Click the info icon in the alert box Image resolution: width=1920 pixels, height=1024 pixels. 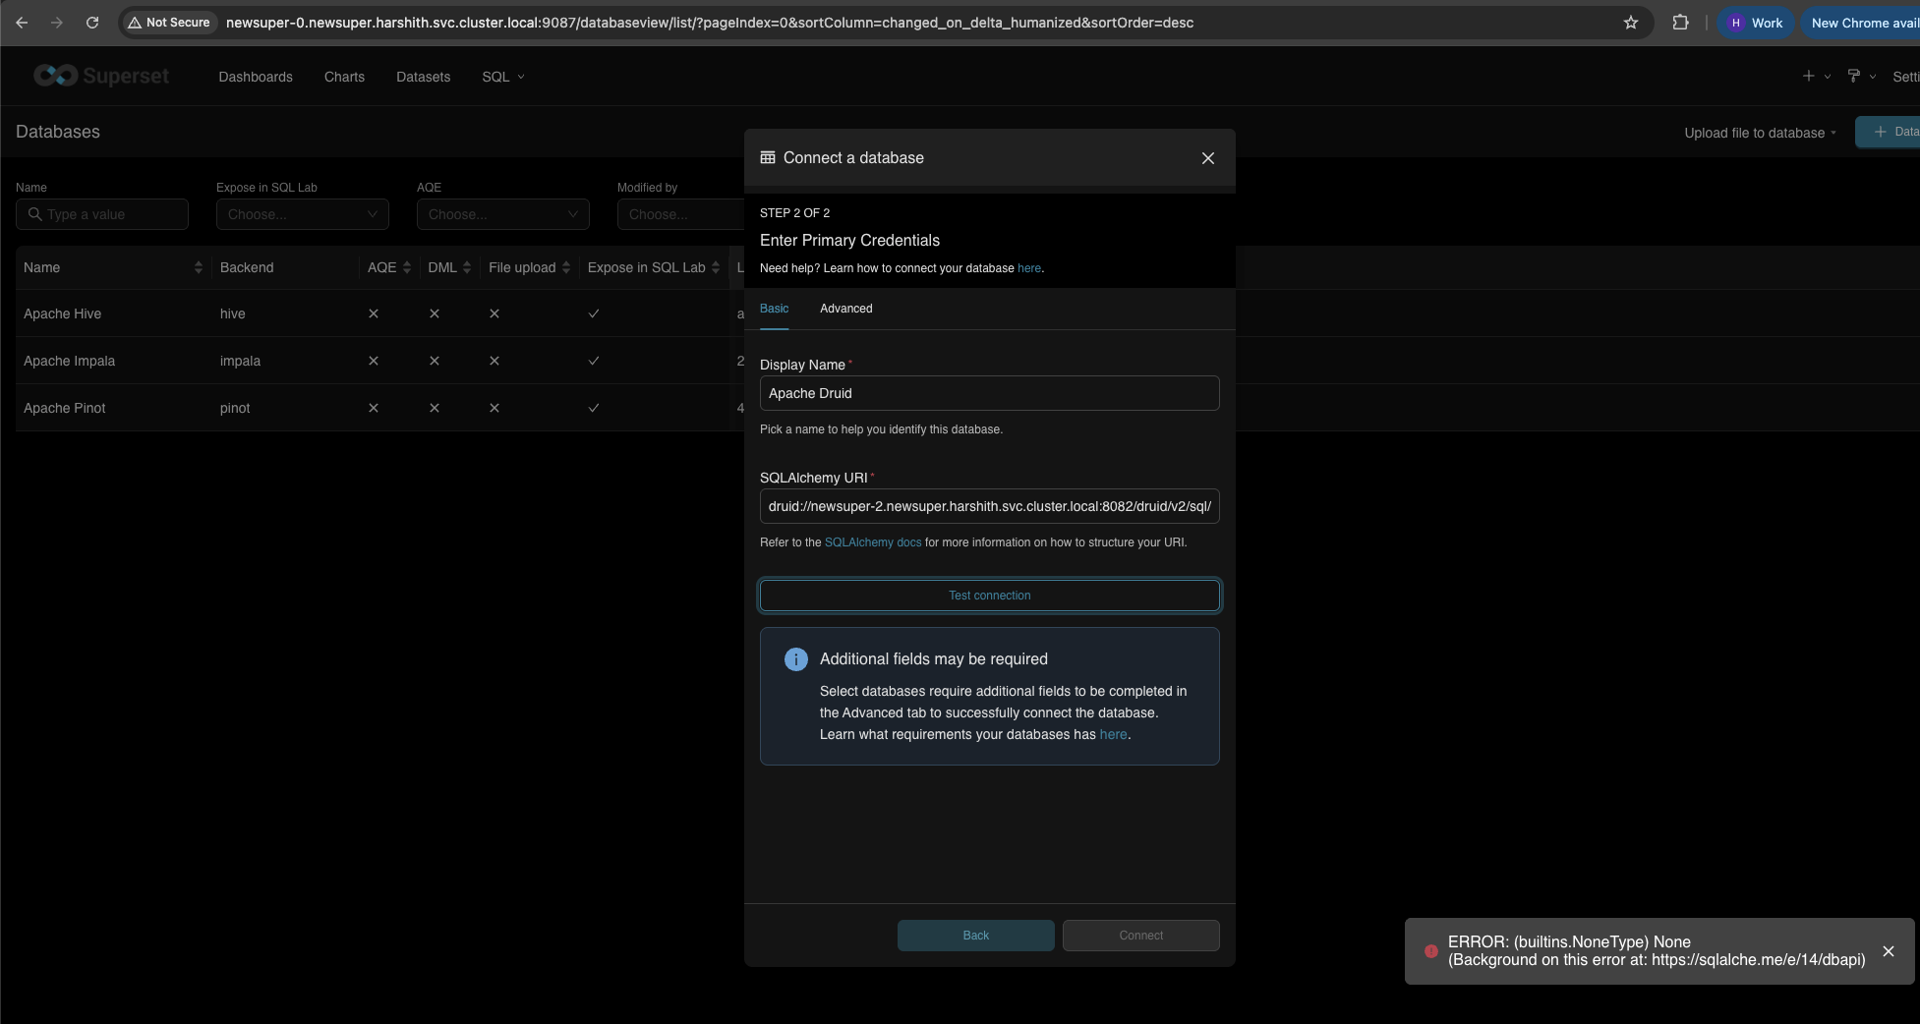pos(796,659)
